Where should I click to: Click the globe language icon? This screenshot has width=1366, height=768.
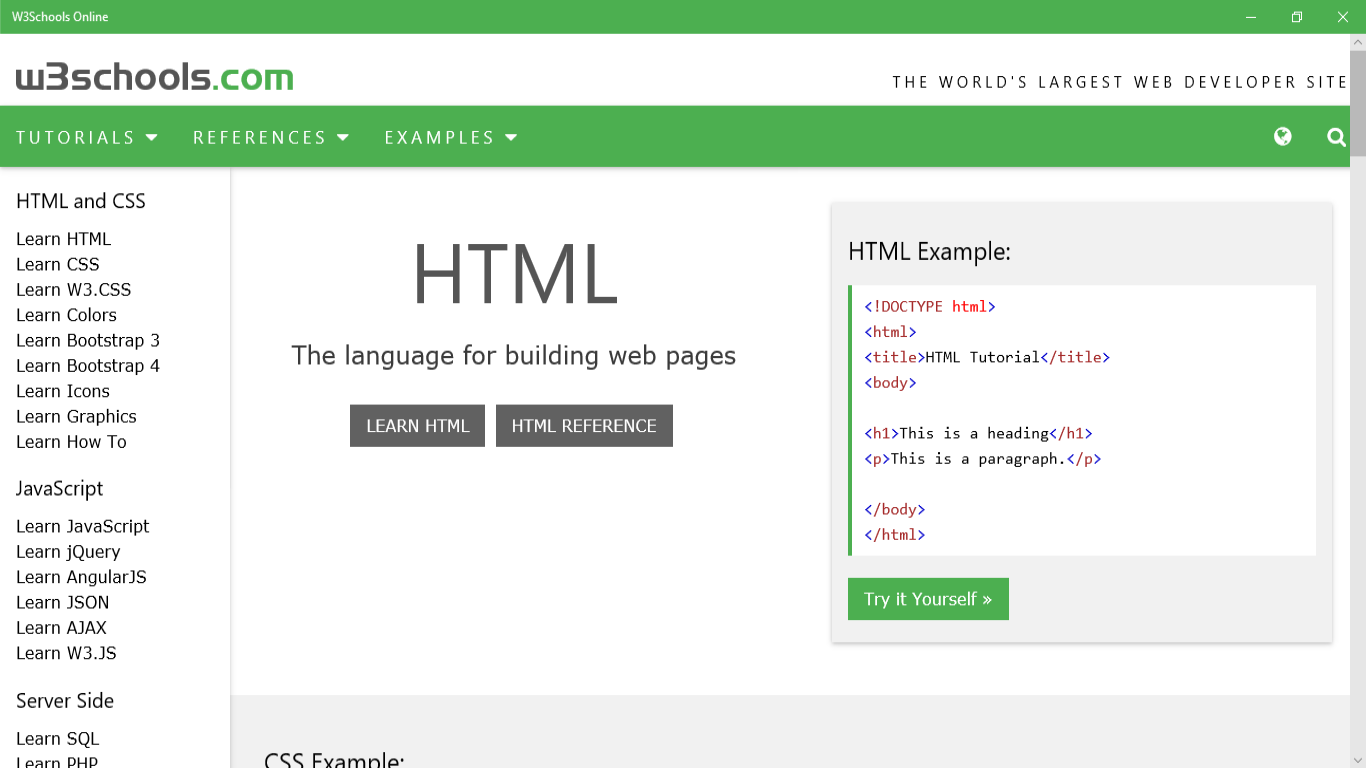pyautogui.click(x=1283, y=137)
